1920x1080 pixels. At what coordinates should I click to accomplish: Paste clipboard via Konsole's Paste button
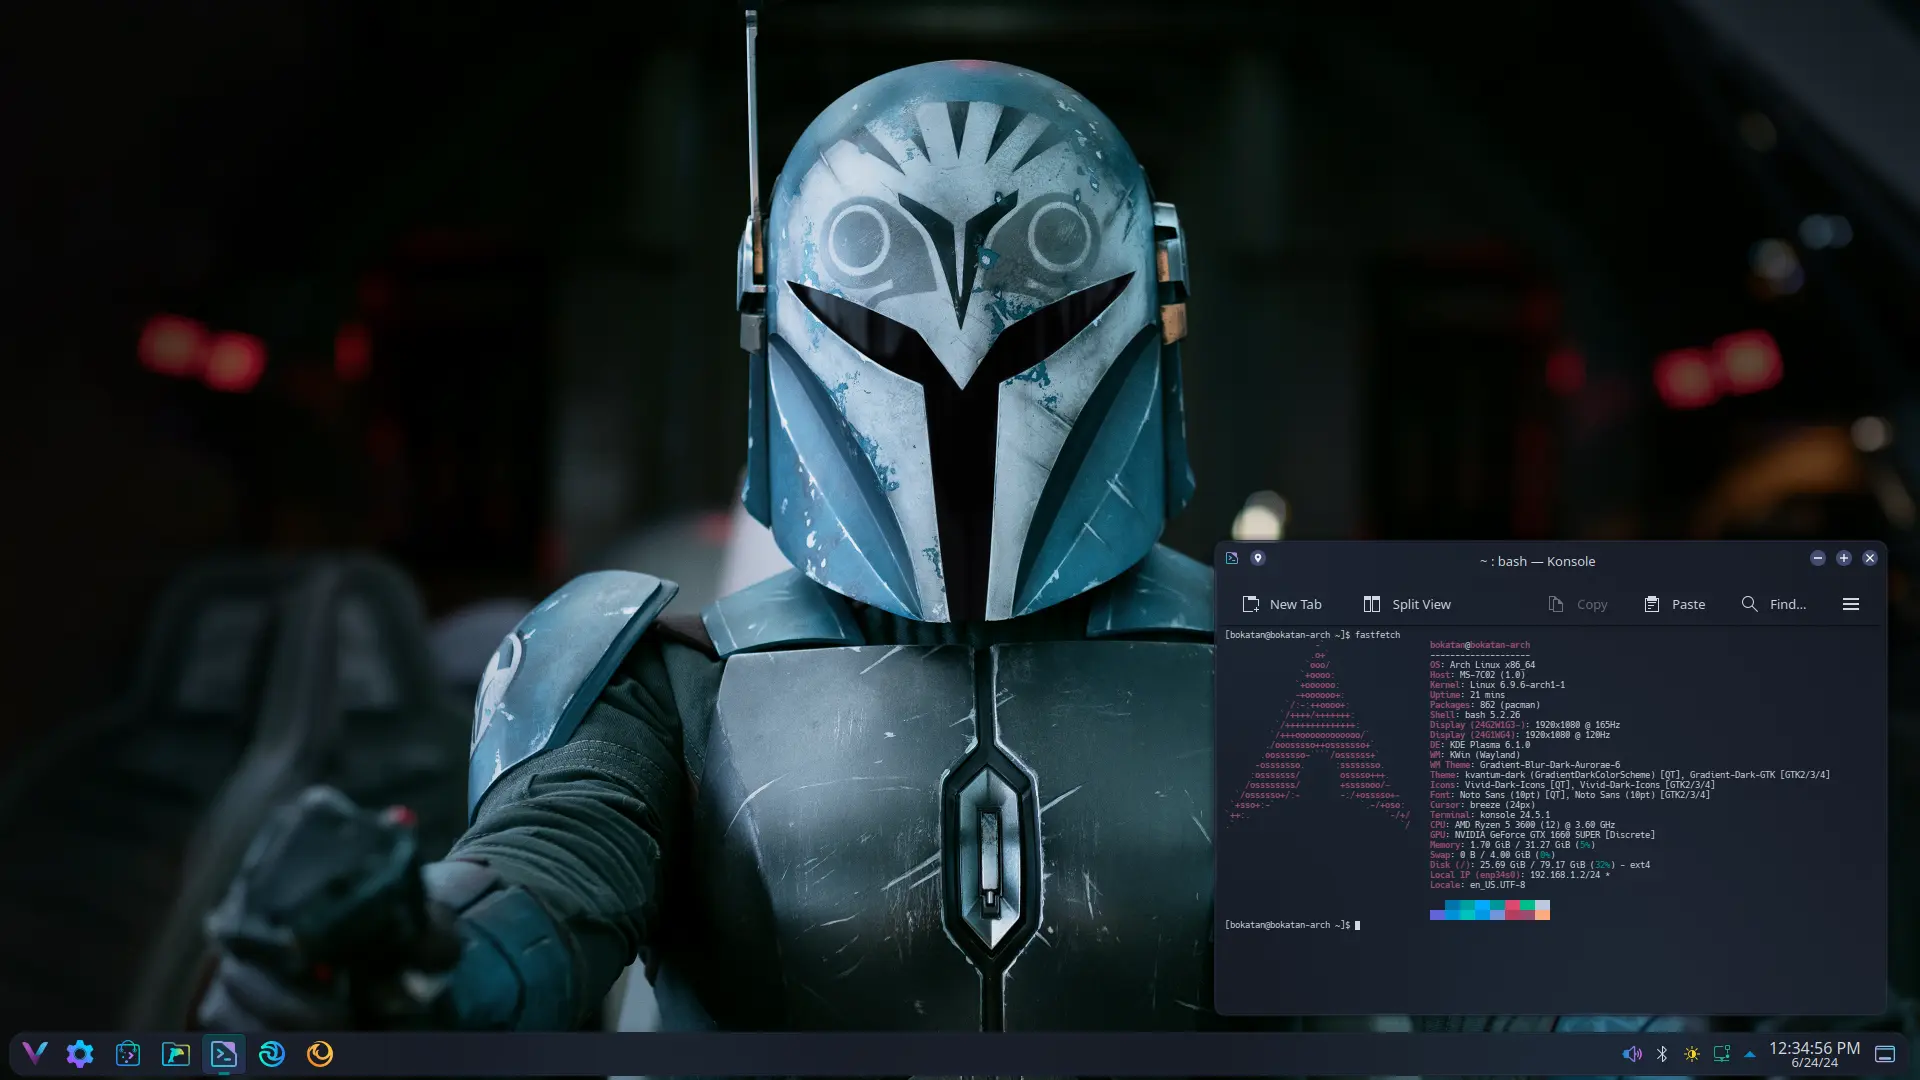[x=1674, y=604]
